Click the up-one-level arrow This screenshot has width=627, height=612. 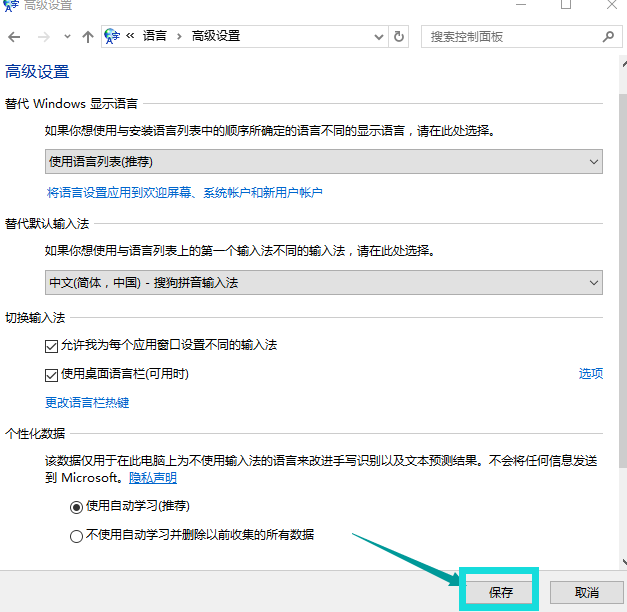(x=87, y=37)
